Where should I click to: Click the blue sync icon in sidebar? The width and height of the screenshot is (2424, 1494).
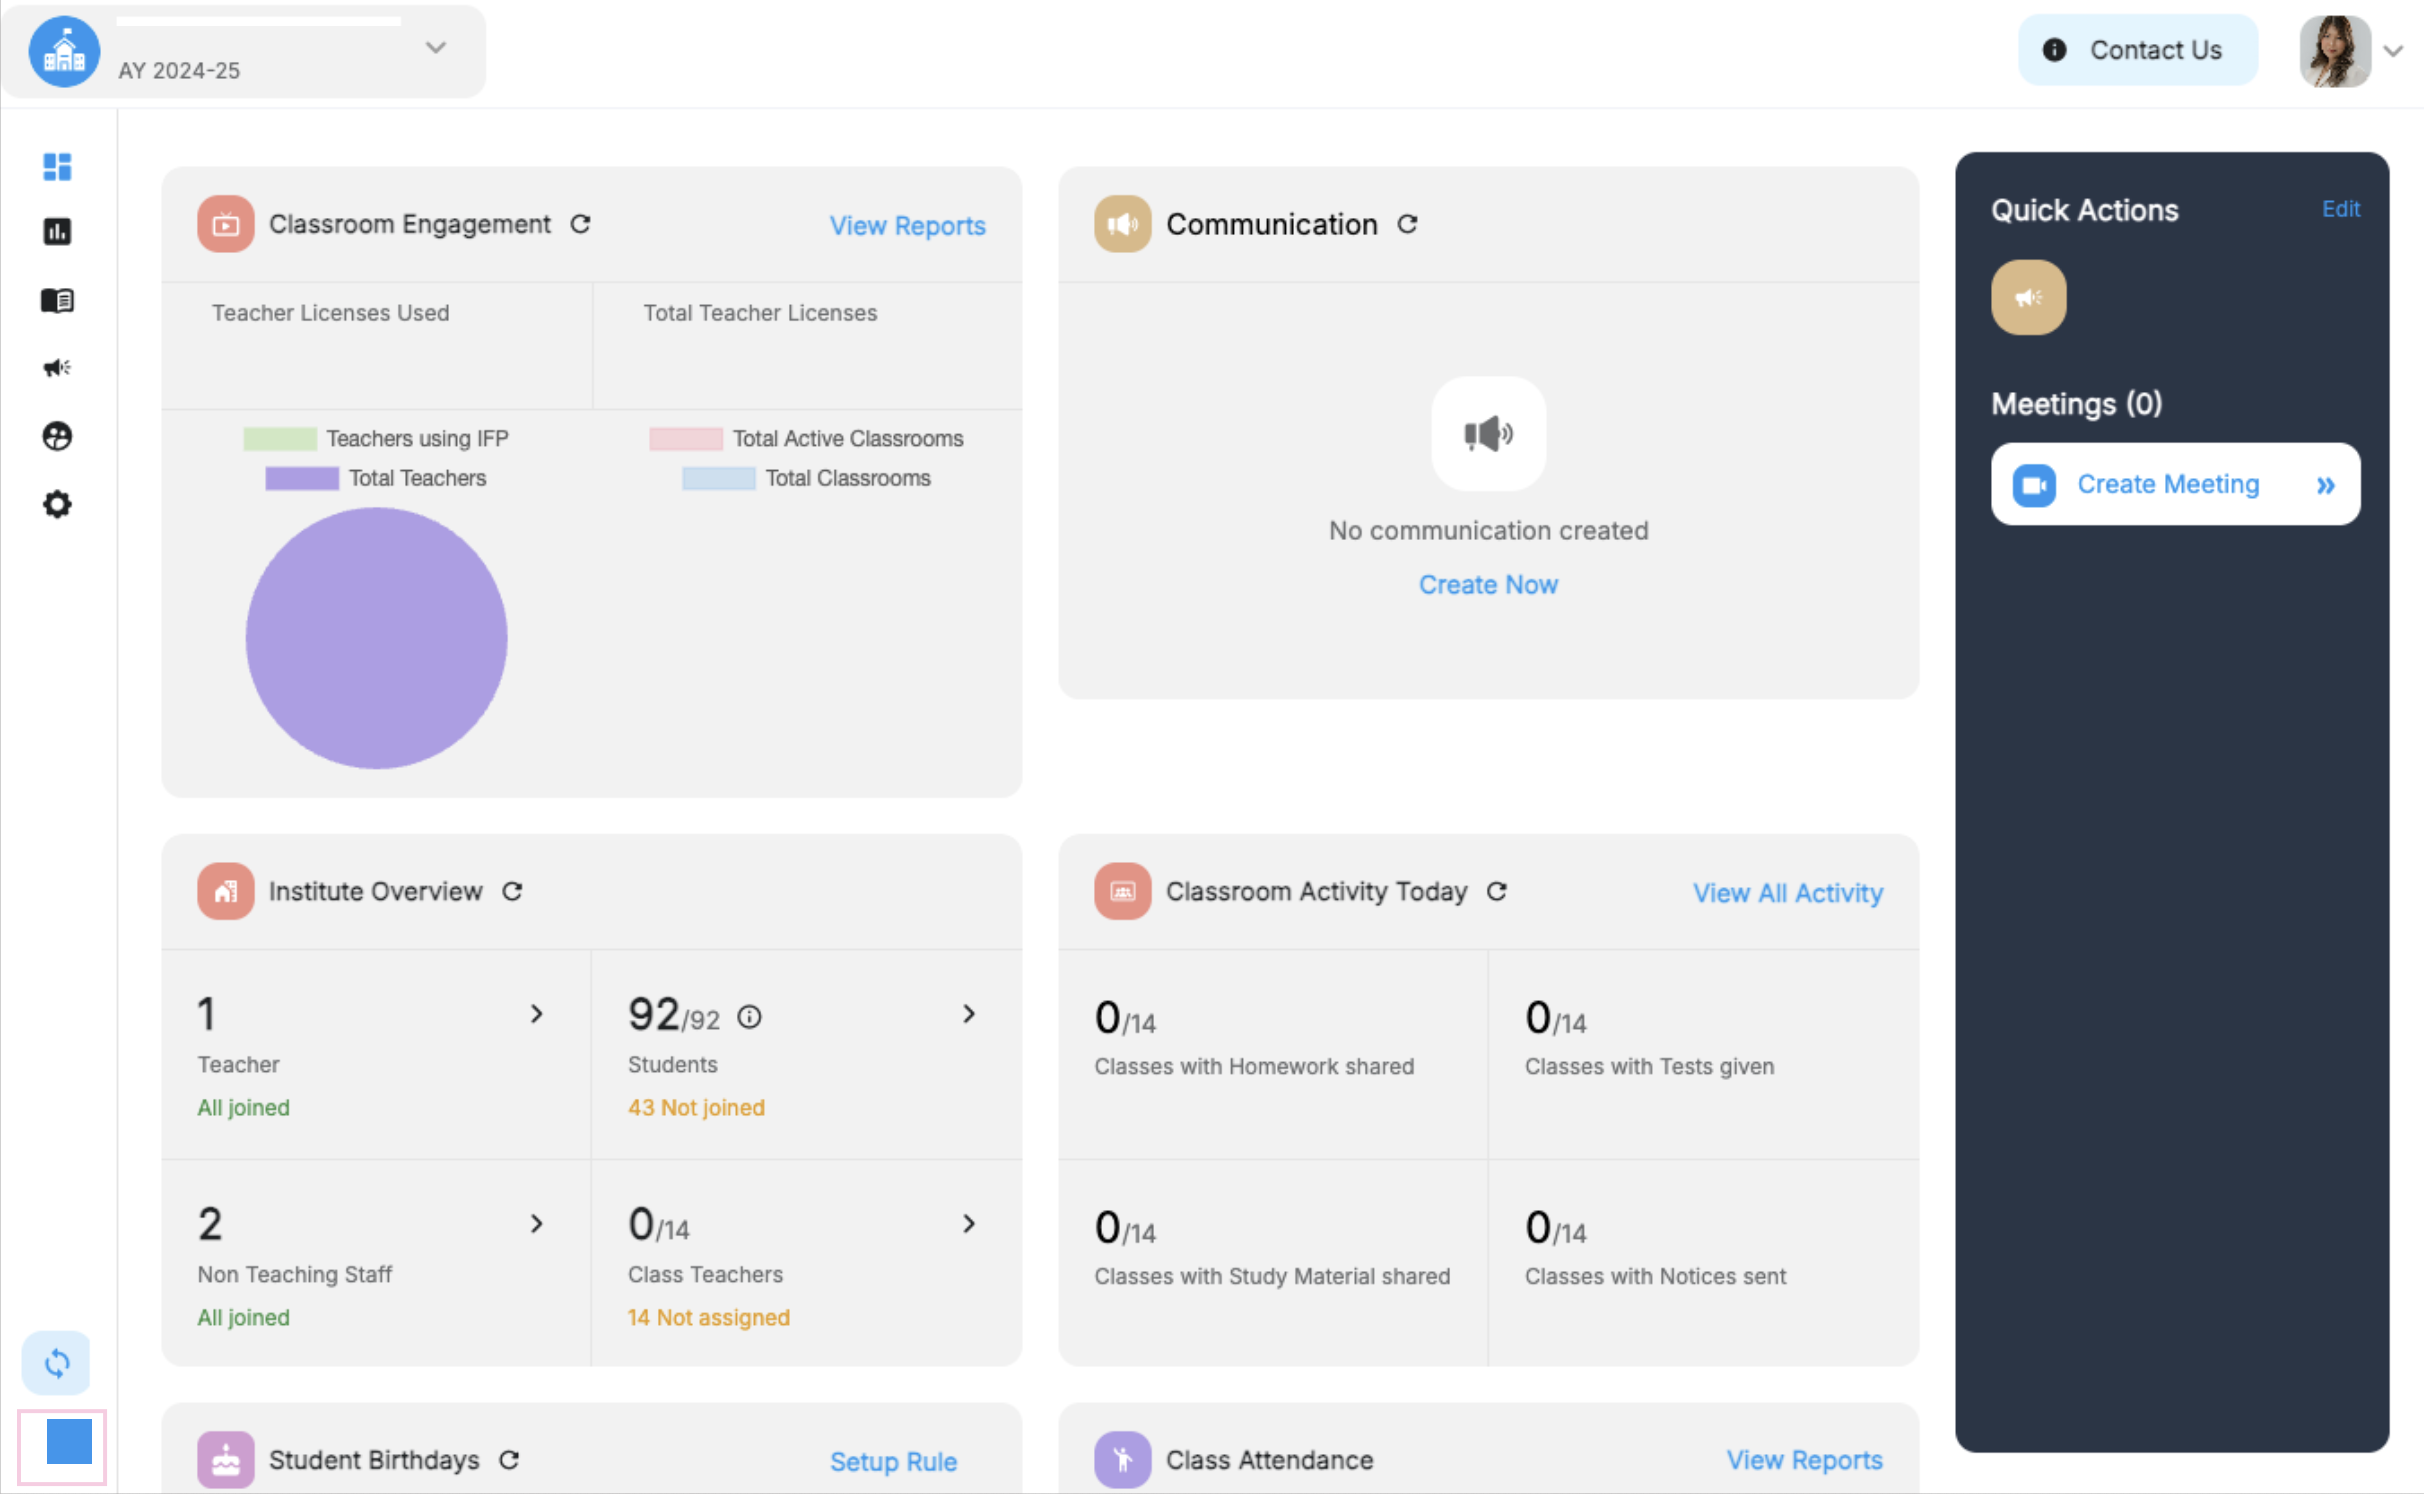click(57, 1362)
